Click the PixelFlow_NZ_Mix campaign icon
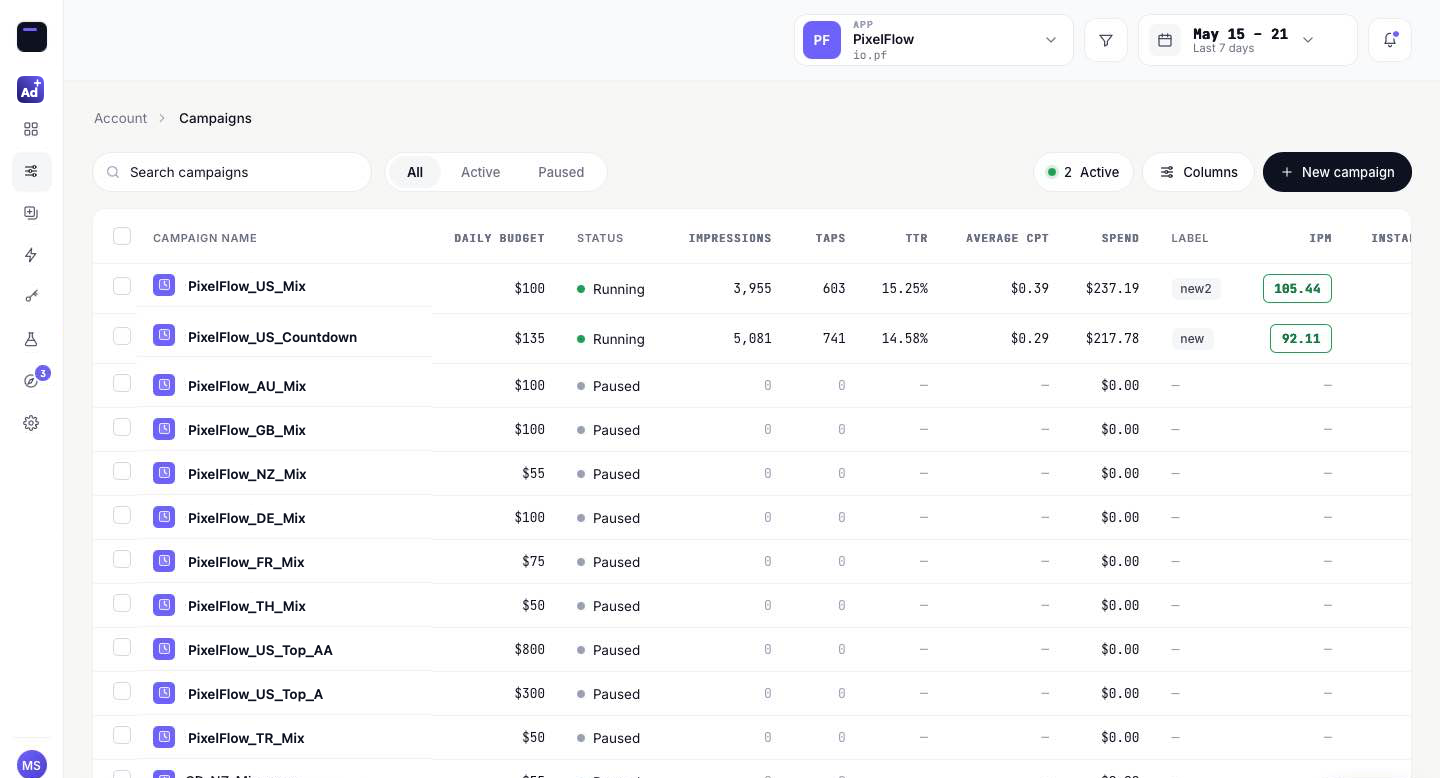 [164, 473]
